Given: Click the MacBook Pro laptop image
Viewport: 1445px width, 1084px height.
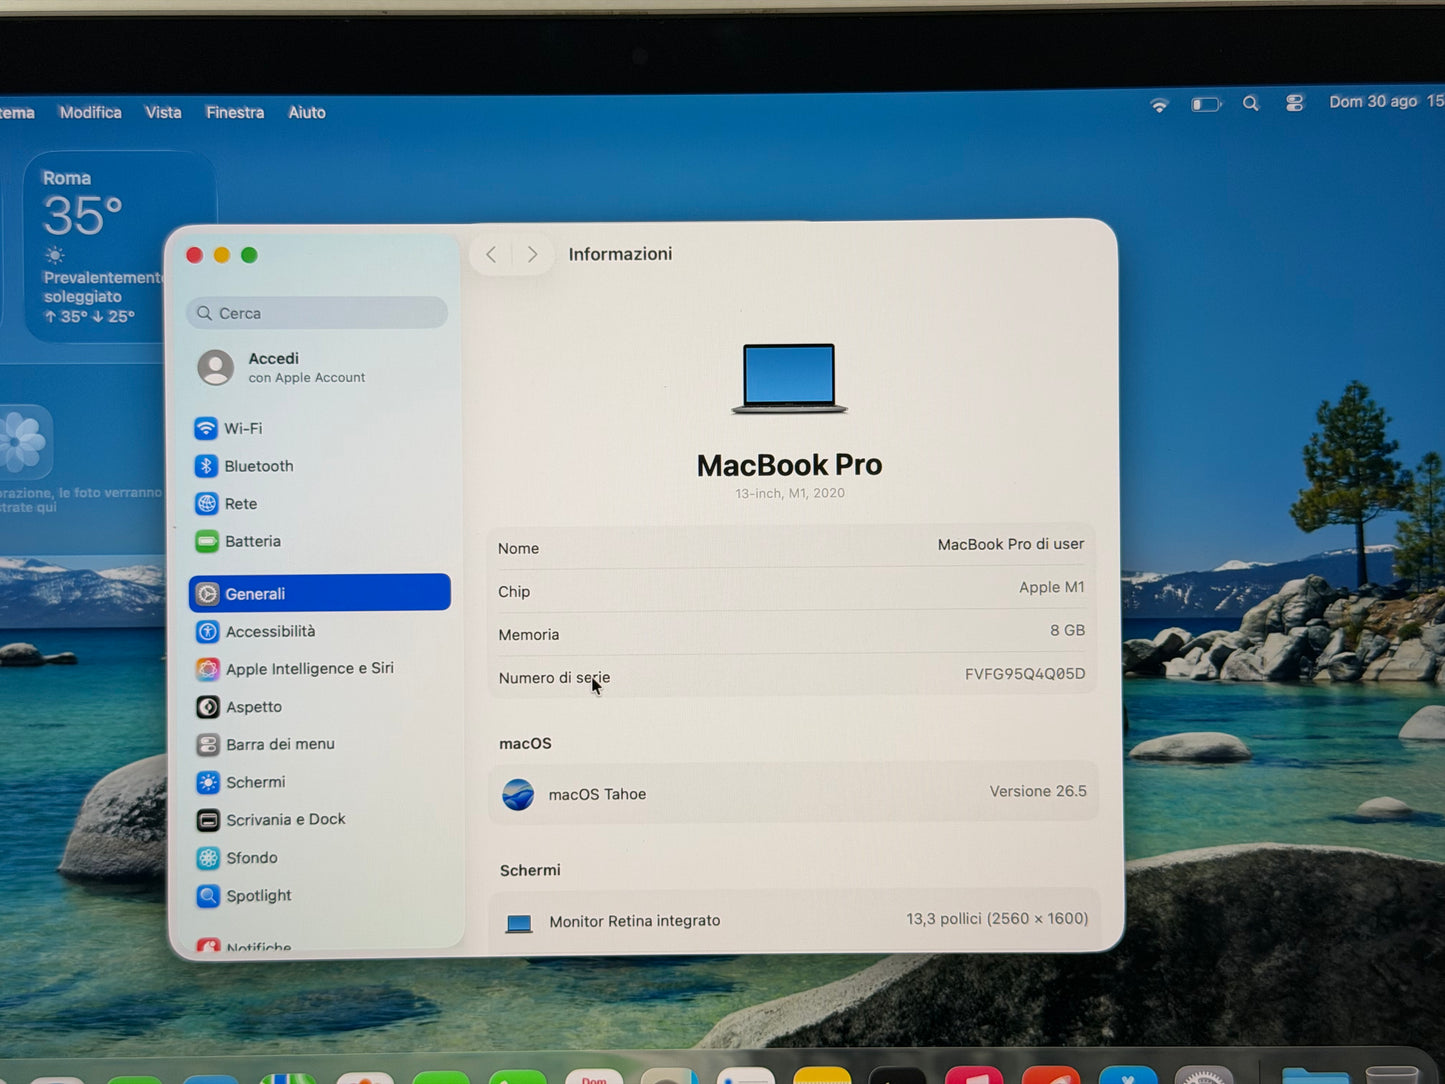Looking at the screenshot, I should pyautogui.click(x=789, y=378).
